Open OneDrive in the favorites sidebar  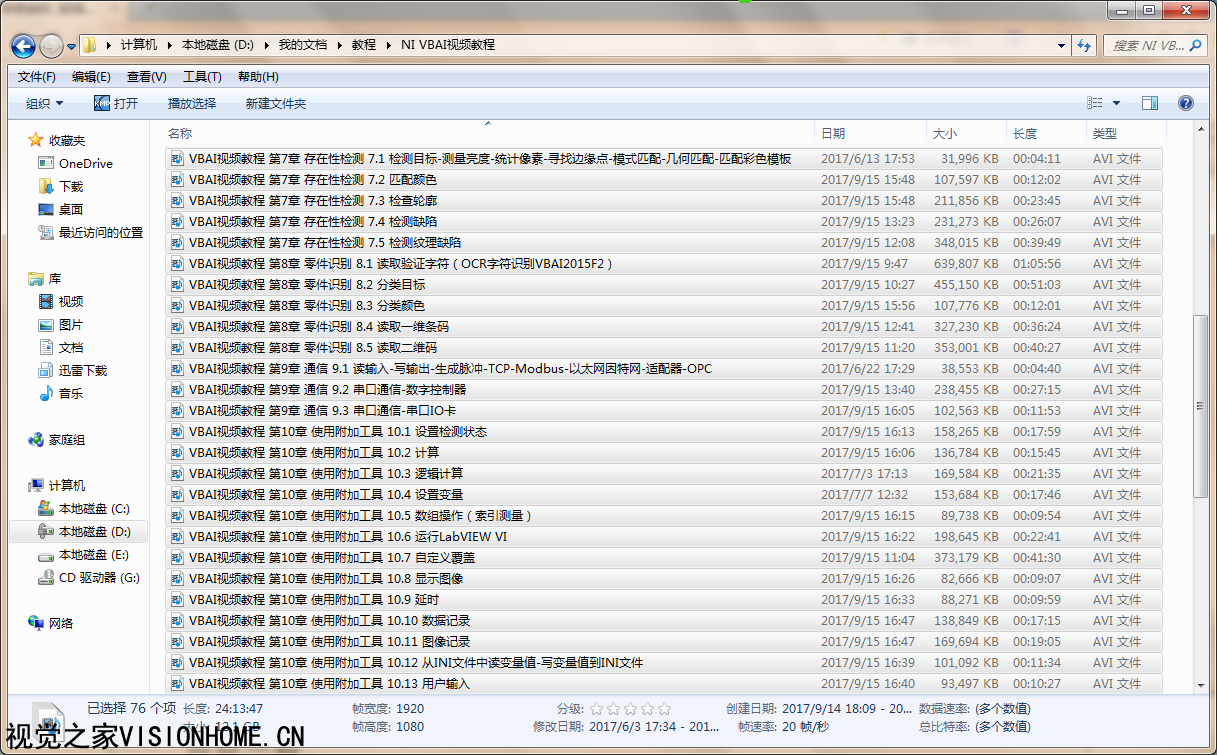pos(85,163)
